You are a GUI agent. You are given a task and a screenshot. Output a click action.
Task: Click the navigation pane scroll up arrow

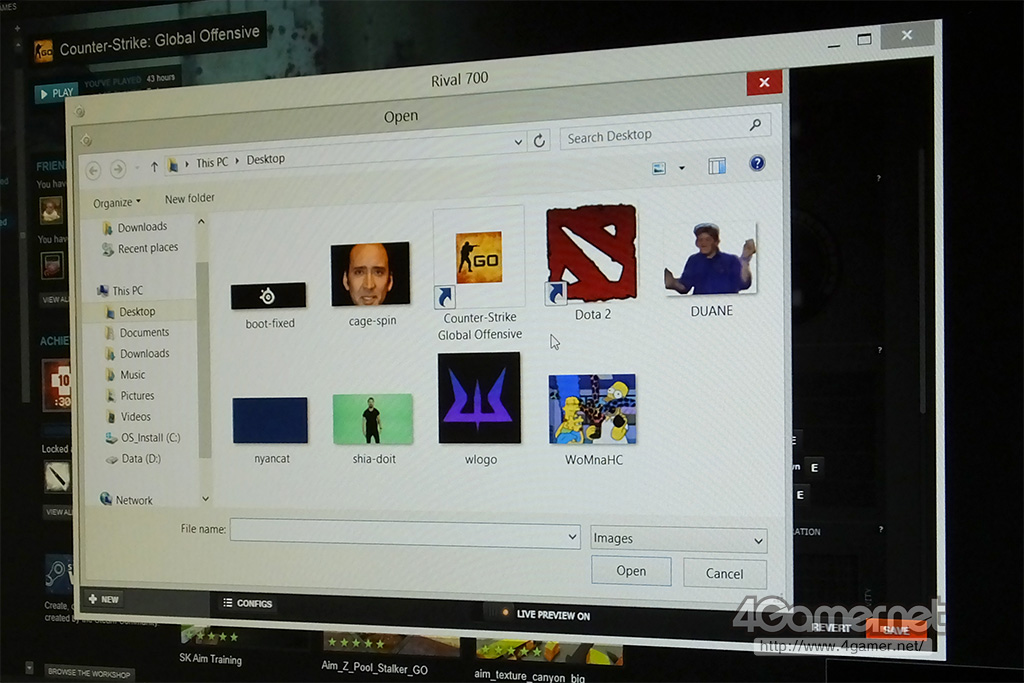tap(201, 222)
